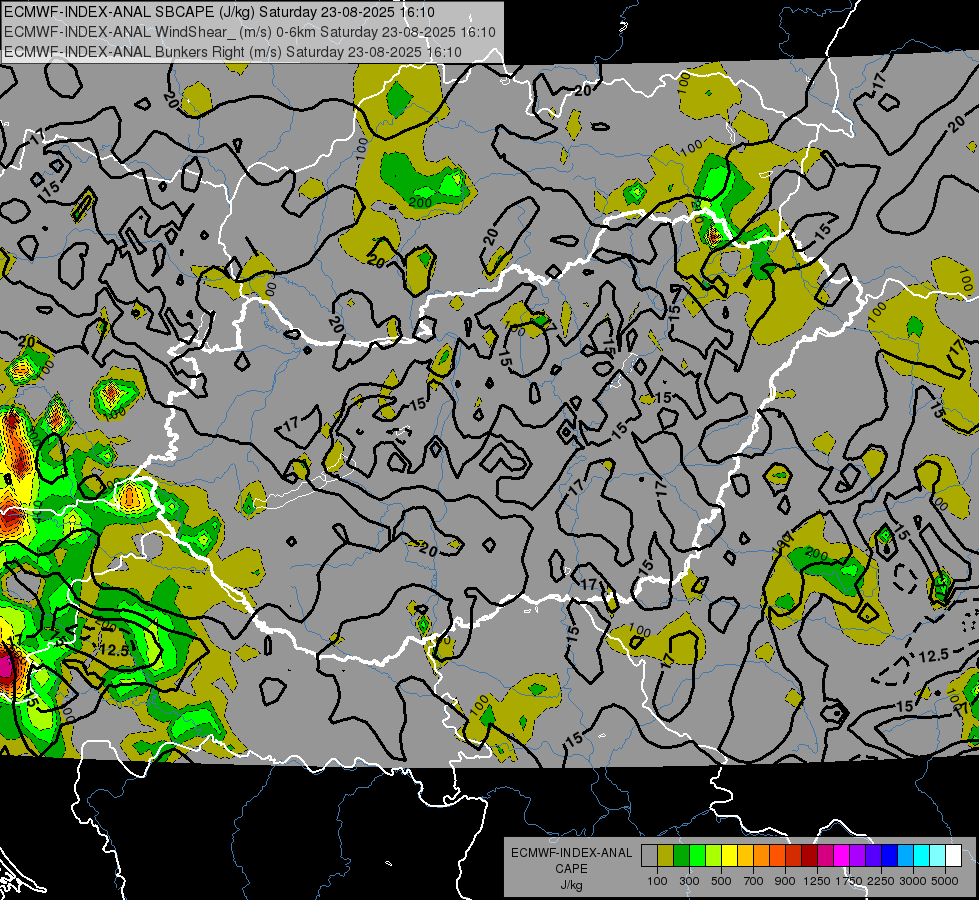Pick the pure blue legend swatch
The height and width of the screenshot is (900, 979).
(x=889, y=856)
